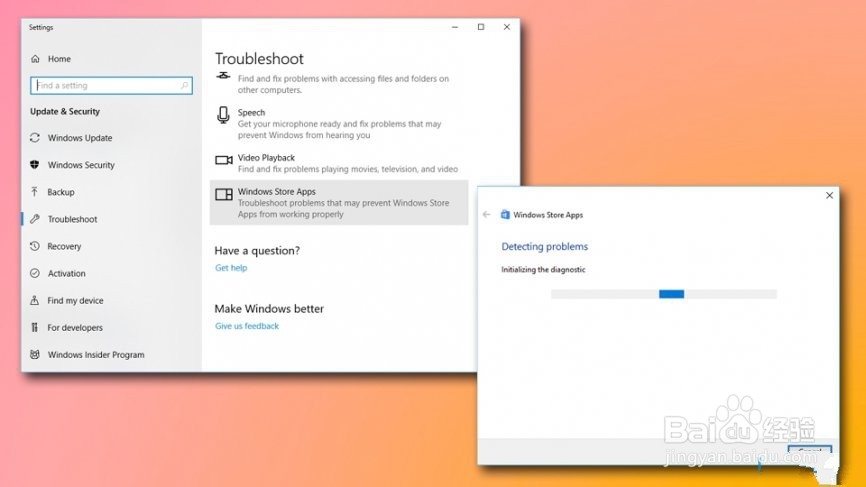Maximize the Settings window
The image size is (866, 487).
pyautogui.click(x=480, y=27)
